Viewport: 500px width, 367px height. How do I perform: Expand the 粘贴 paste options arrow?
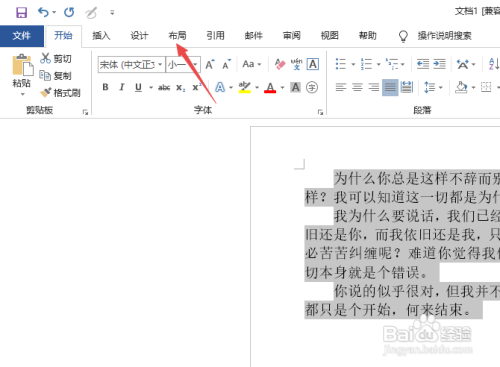click(x=22, y=94)
